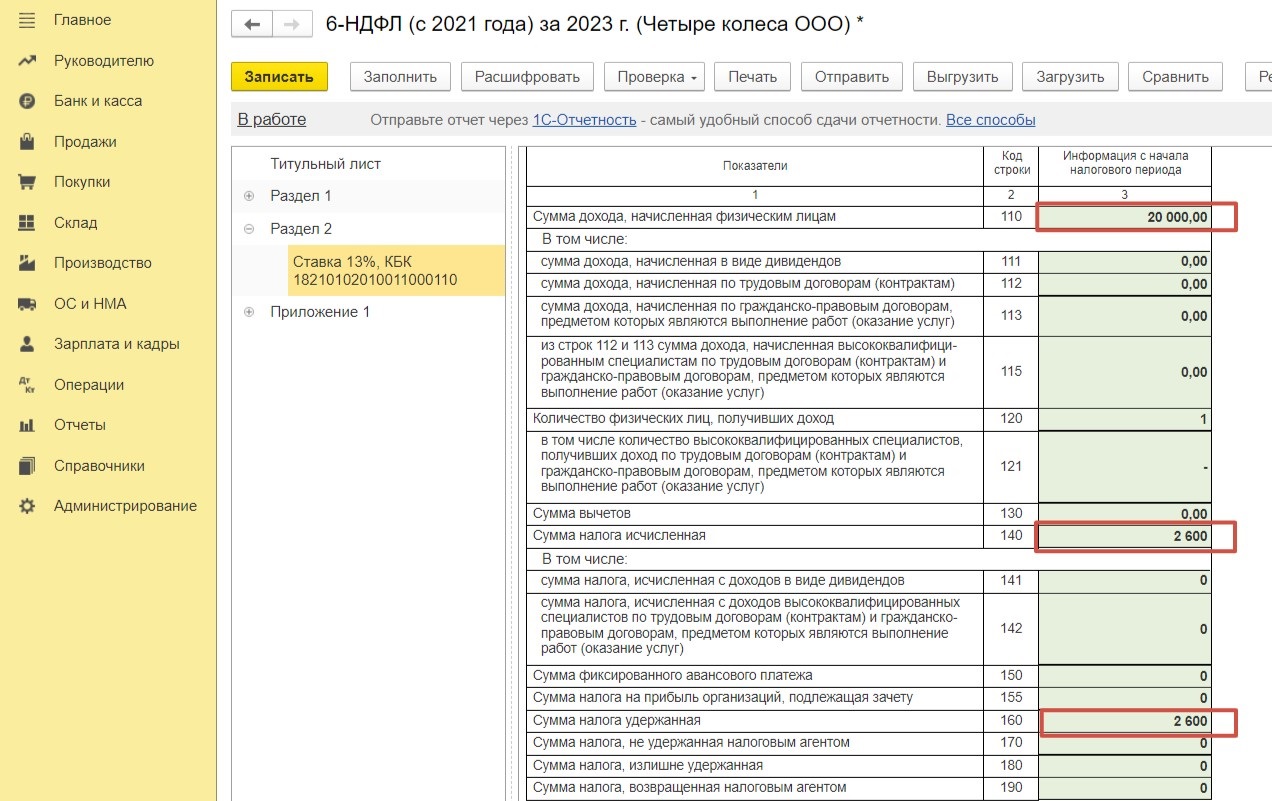Click the Администрирование gear icon
The width and height of the screenshot is (1272, 801).
point(28,506)
